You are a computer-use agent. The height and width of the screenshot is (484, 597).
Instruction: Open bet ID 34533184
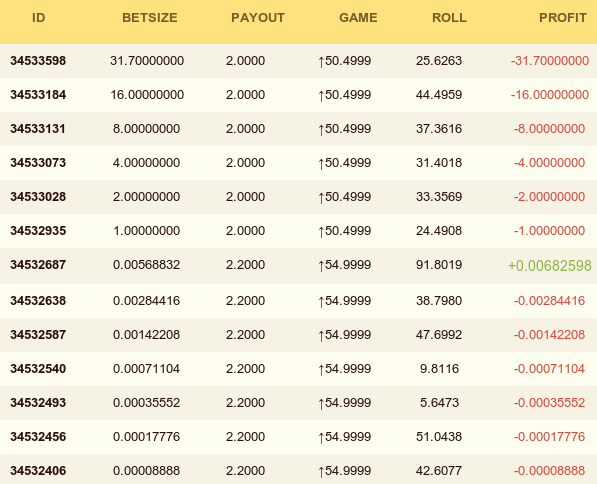click(38, 94)
